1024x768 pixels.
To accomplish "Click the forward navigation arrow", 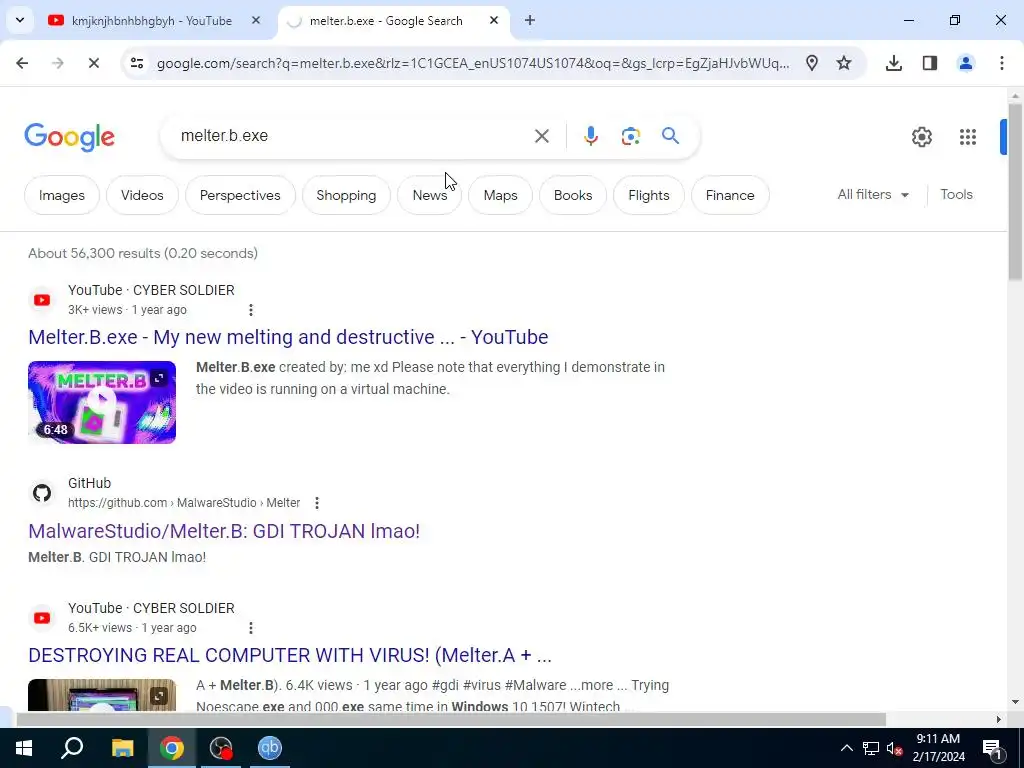I will point(58,63).
